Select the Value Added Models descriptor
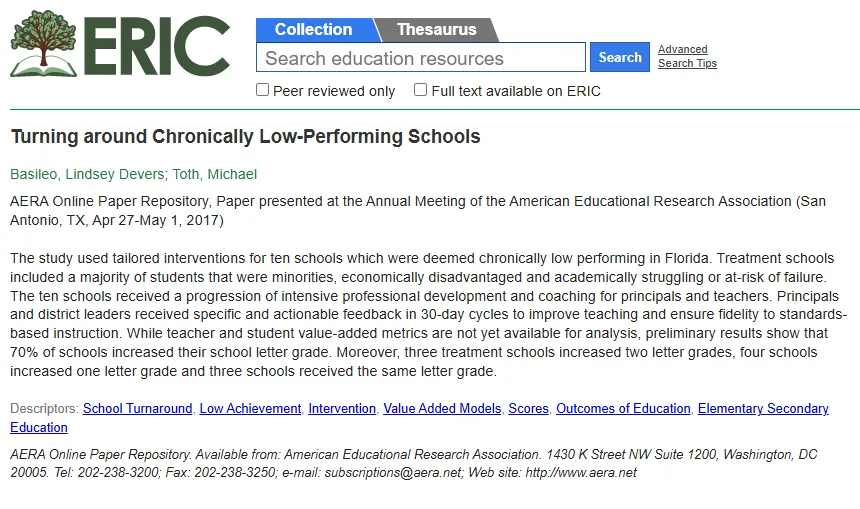 (442, 409)
